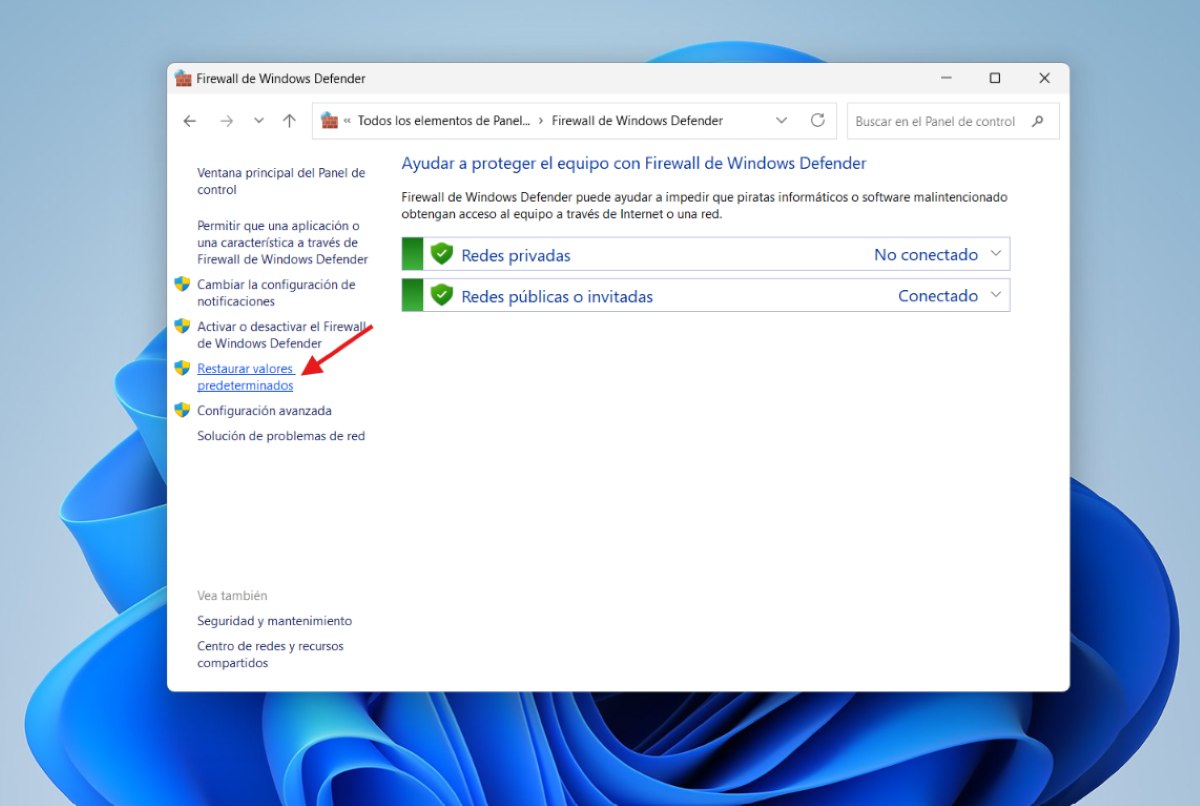
Task: Click the Conectado status text
Action: click(x=938, y=296)
